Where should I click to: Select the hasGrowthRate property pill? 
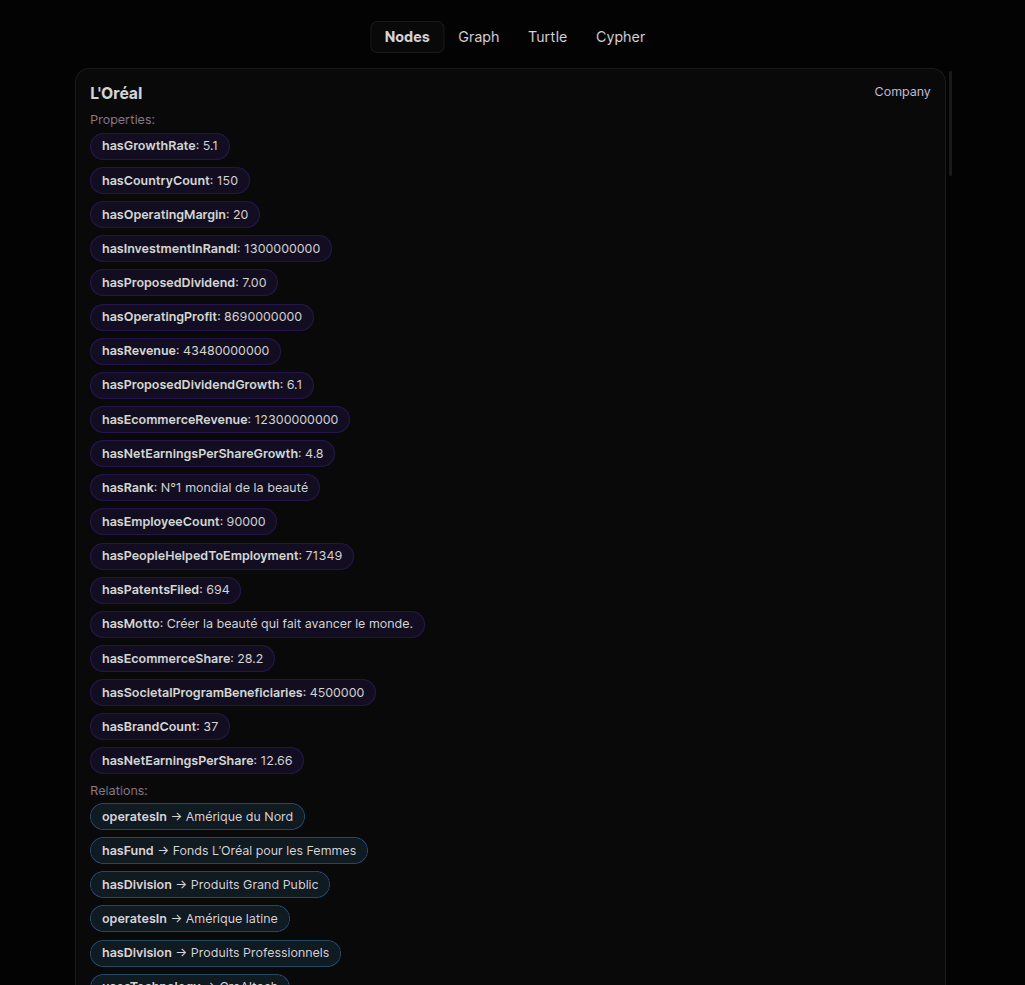tap(159, 146)
